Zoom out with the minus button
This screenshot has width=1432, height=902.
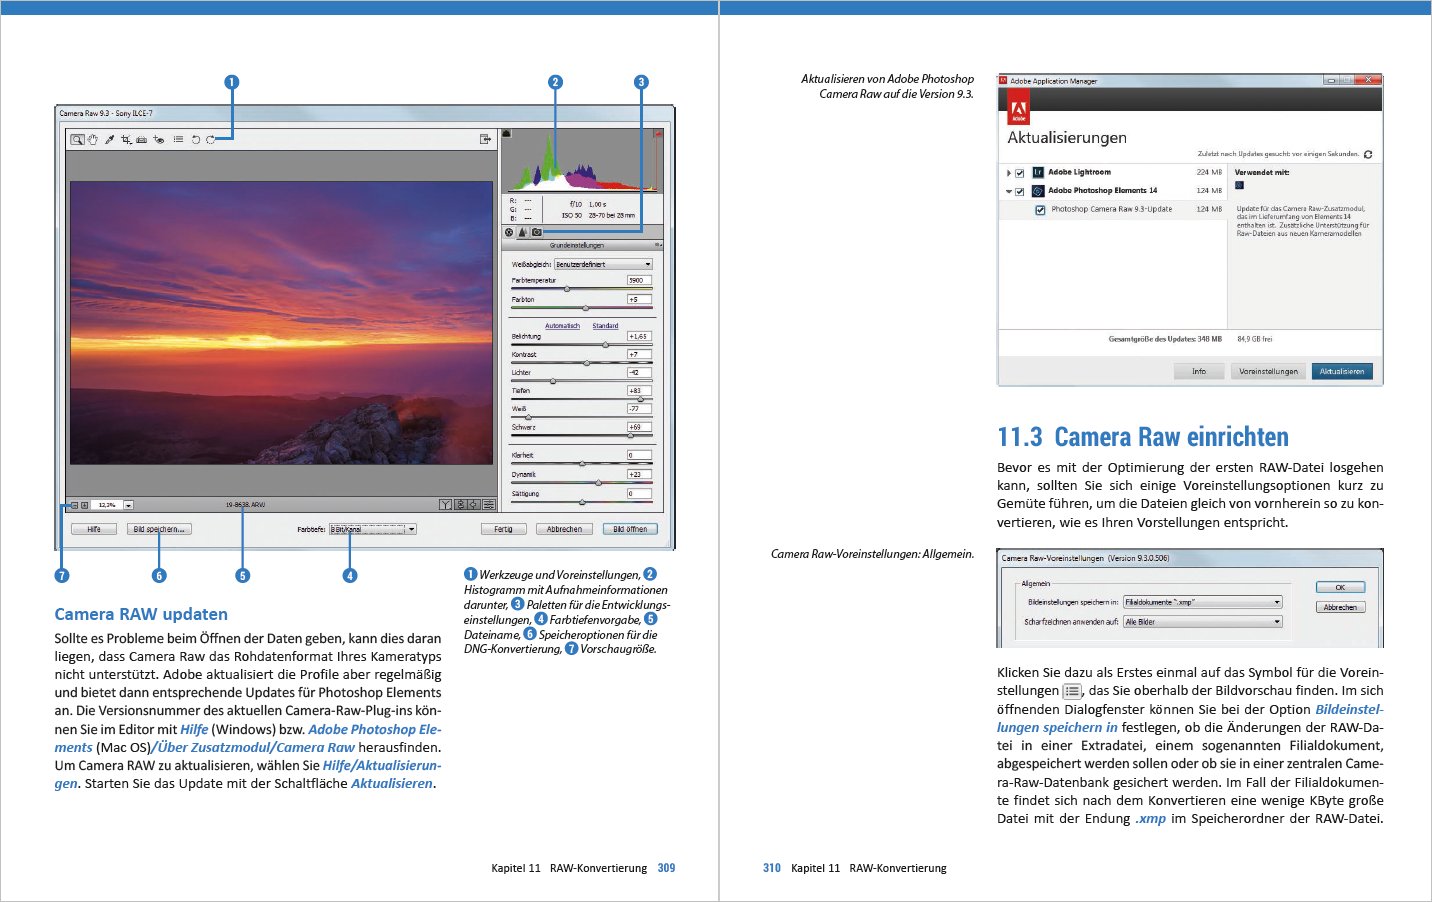point(74,505)
